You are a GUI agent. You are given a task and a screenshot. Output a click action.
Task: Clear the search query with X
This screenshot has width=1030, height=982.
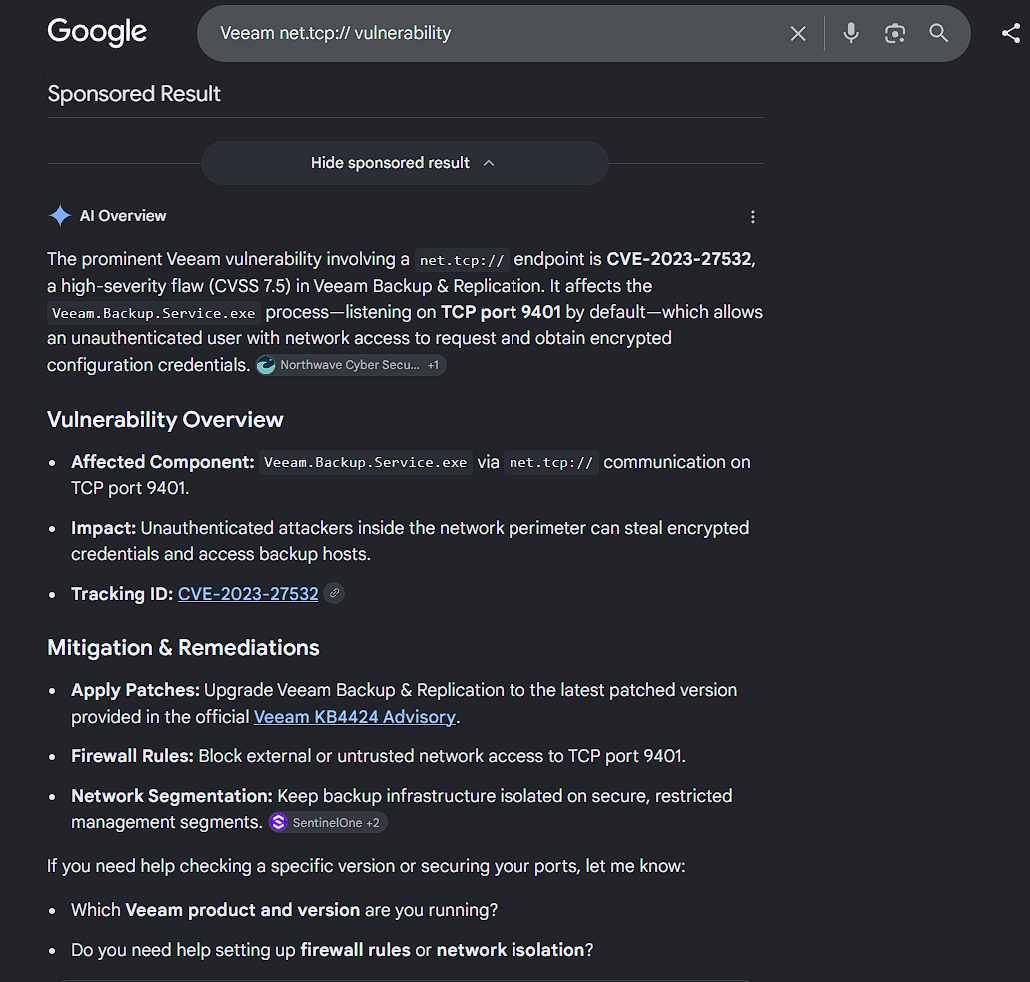[x=797, y=33]
